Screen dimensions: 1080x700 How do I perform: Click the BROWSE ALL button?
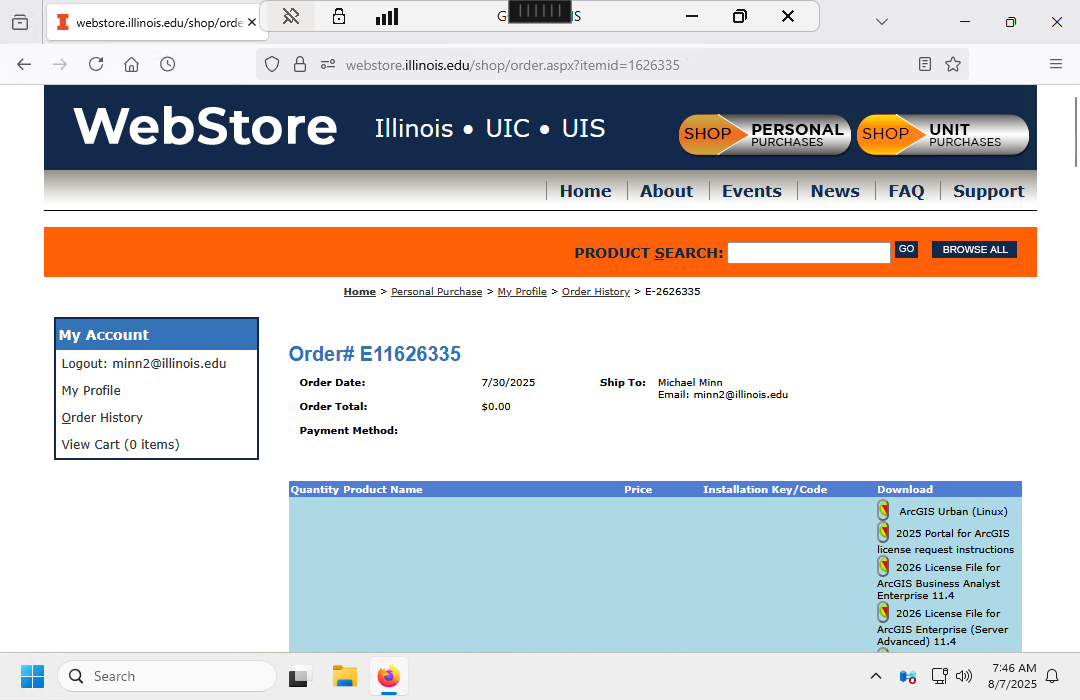pos(975,249)
